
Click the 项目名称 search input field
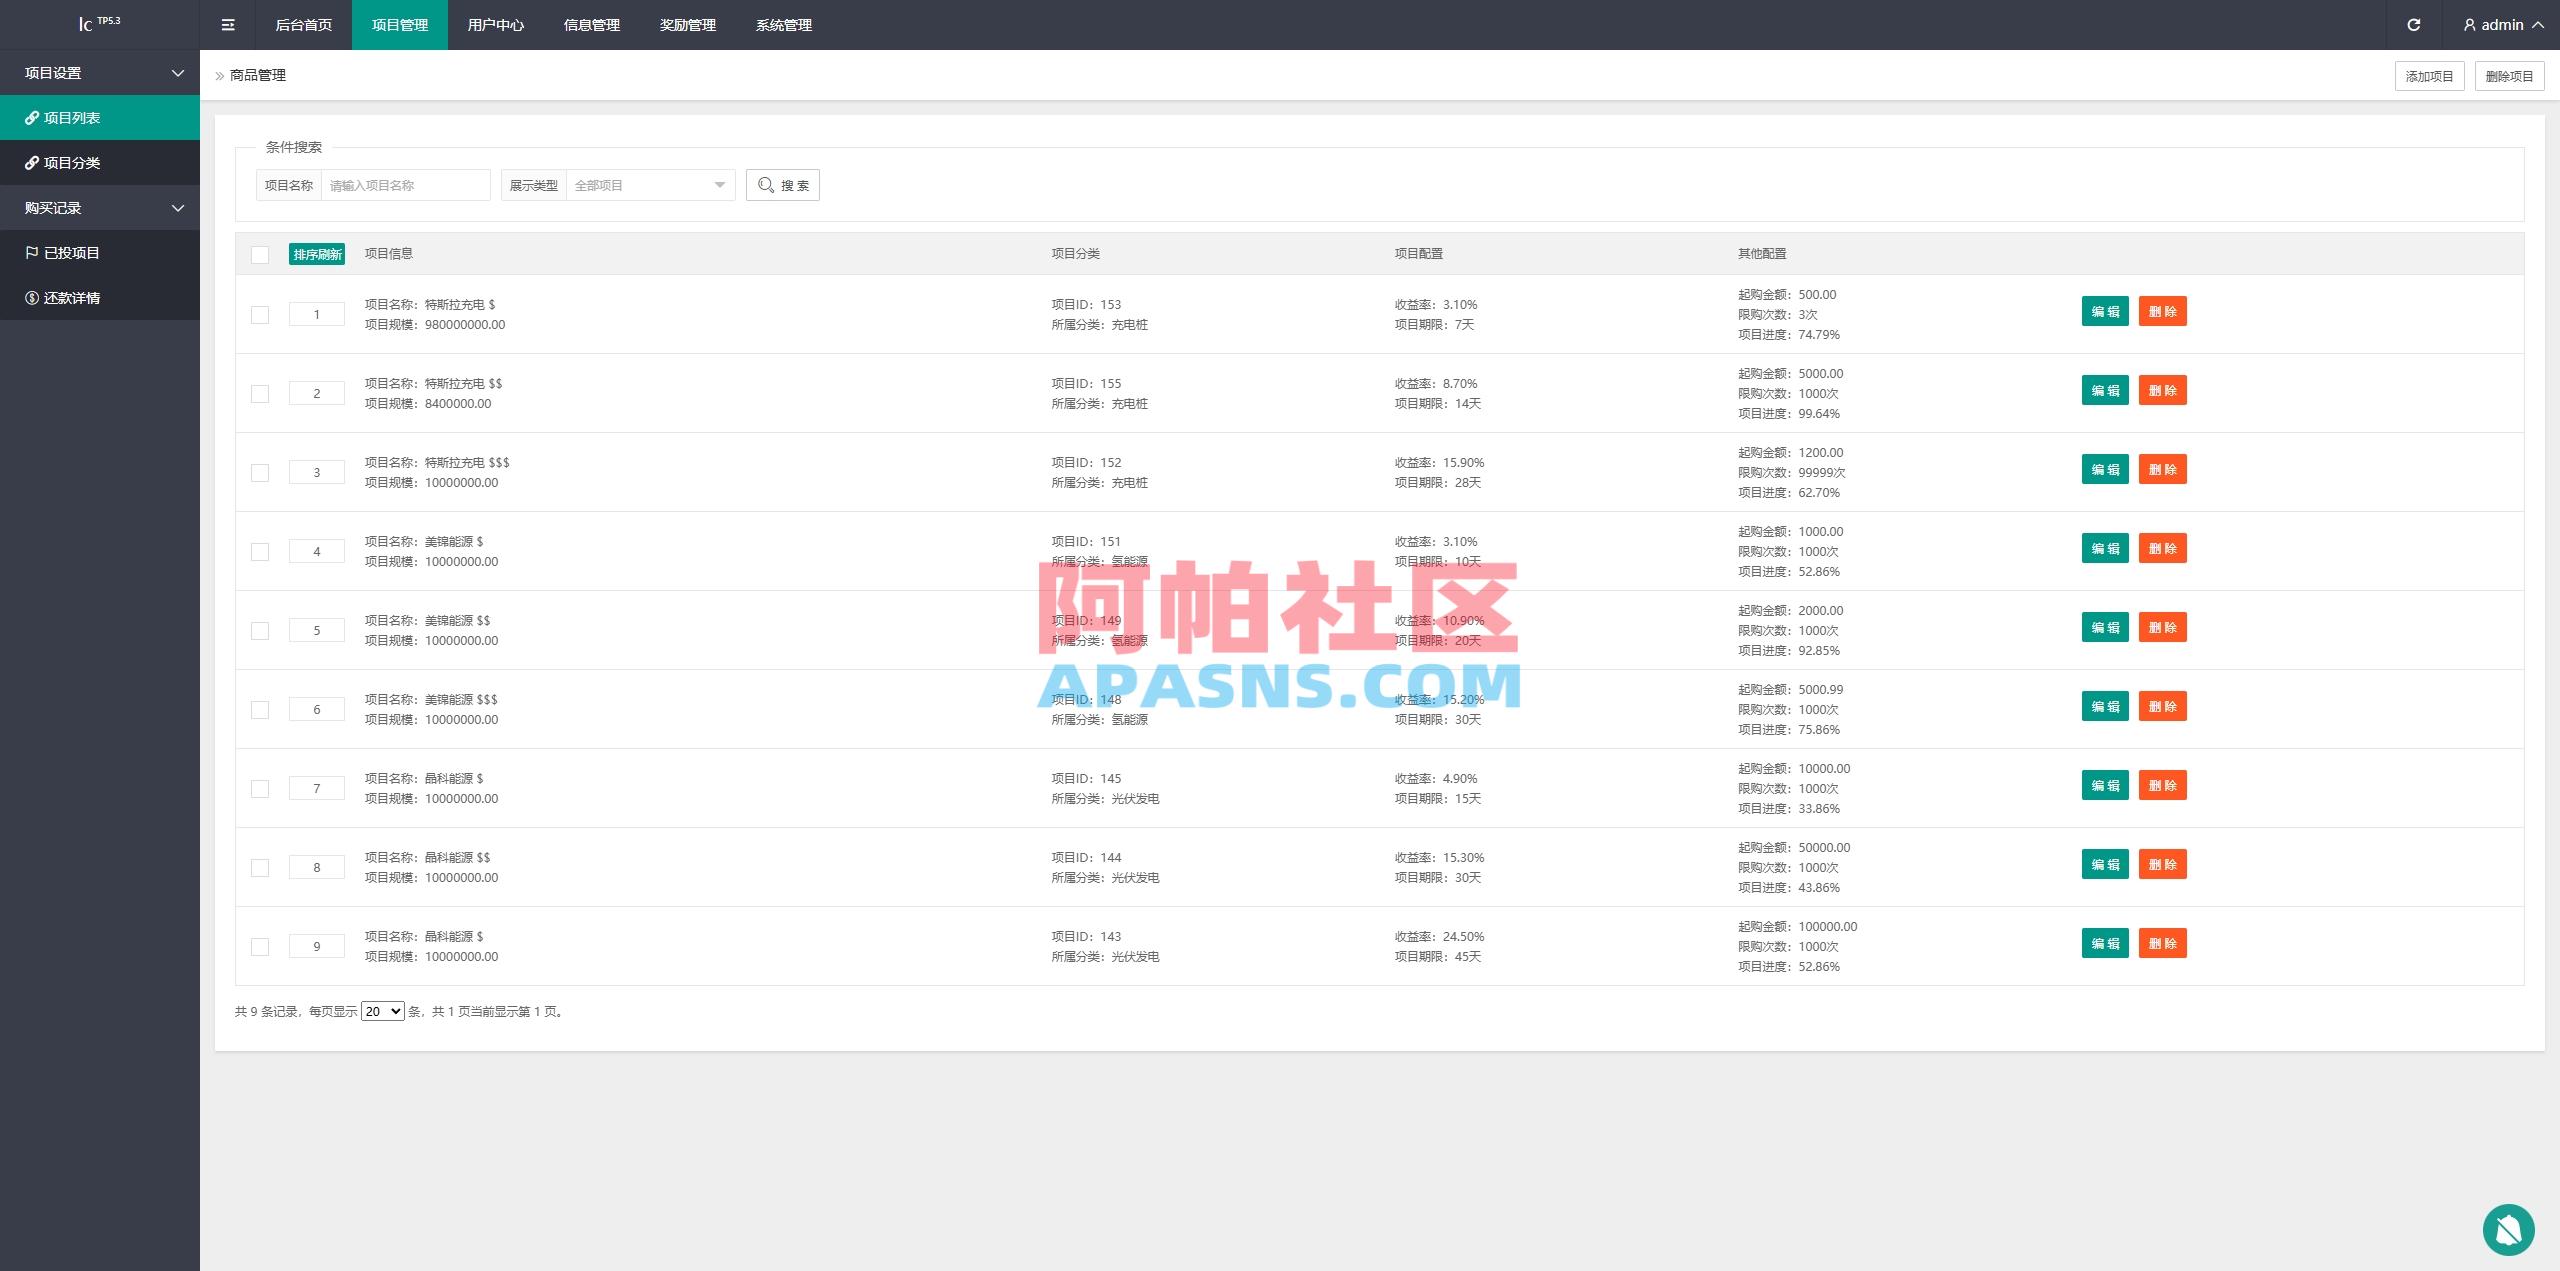[405, 184]
